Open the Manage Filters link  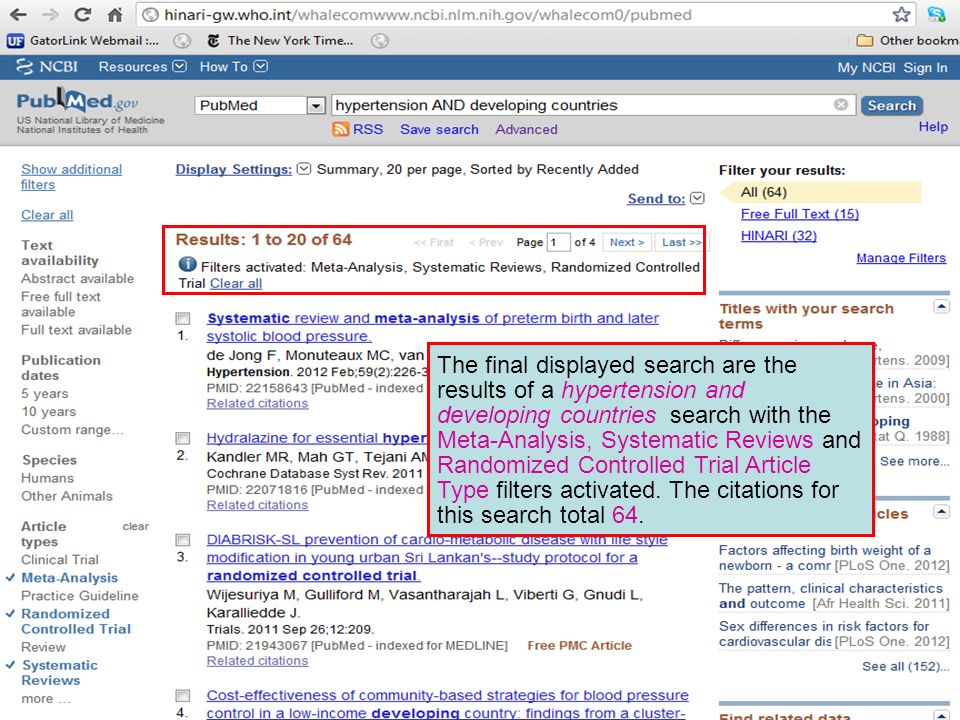(x=901, y=258)
